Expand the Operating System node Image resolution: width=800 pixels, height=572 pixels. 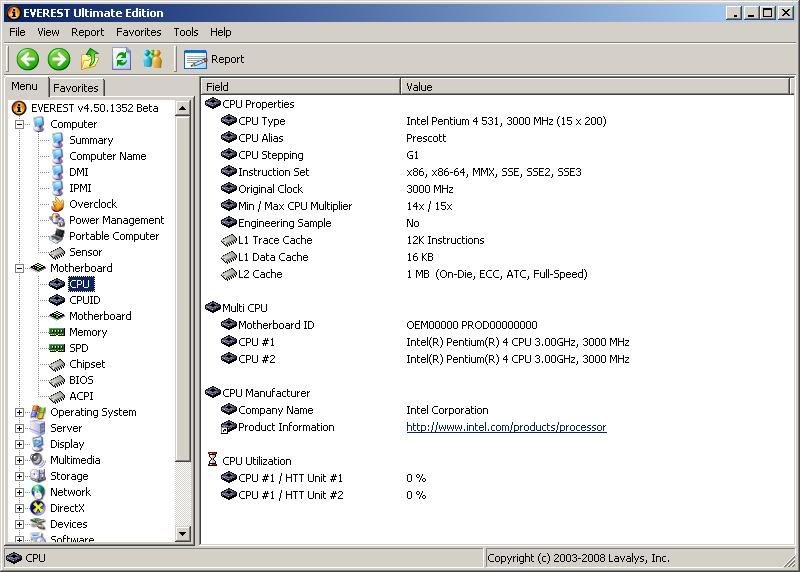click(19, 412)
